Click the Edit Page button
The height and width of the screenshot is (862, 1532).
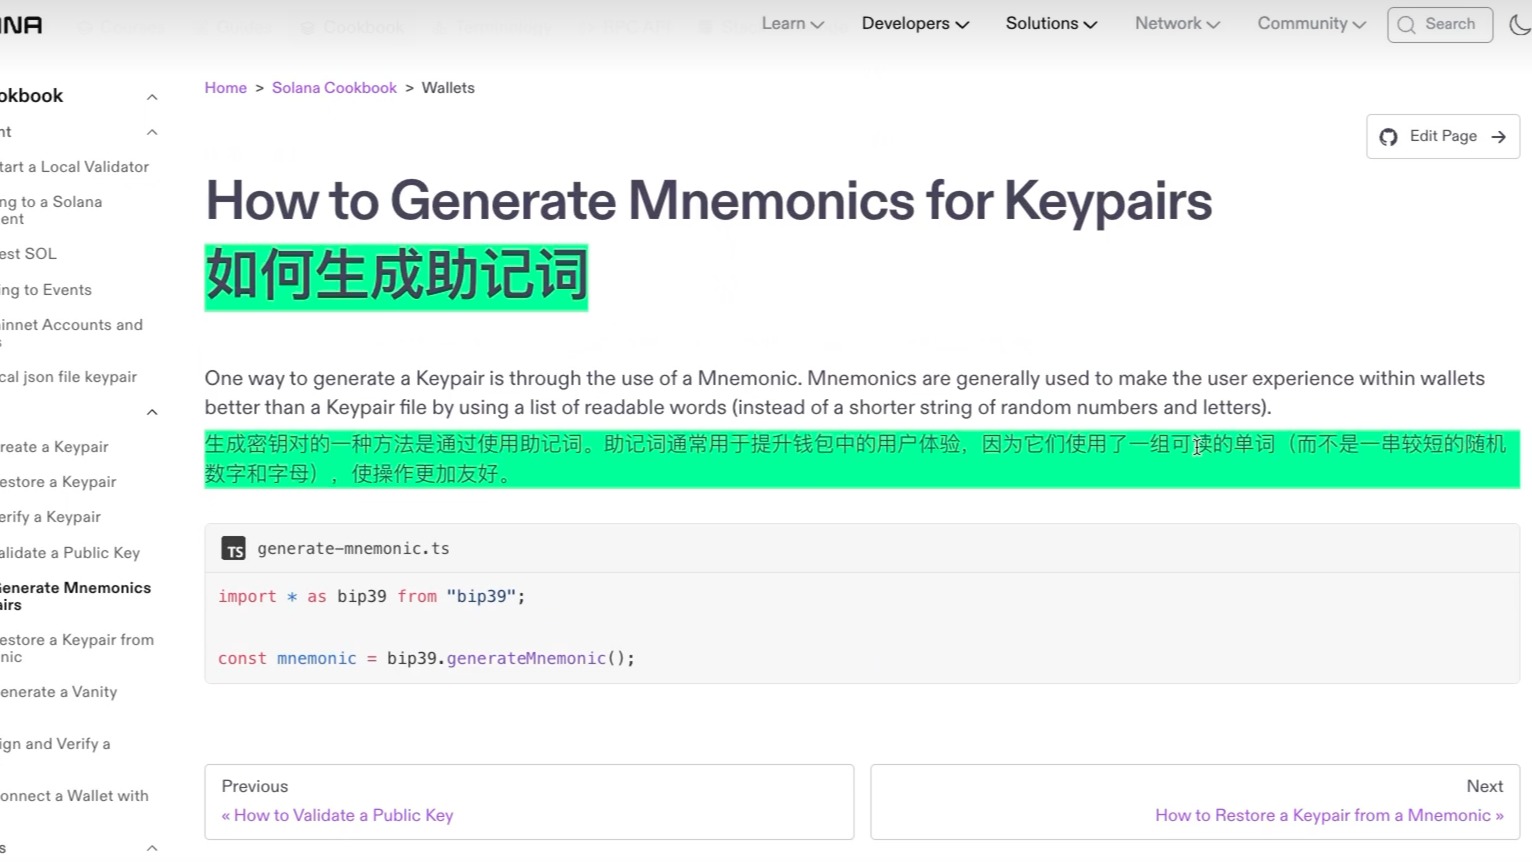[1443, 137]
